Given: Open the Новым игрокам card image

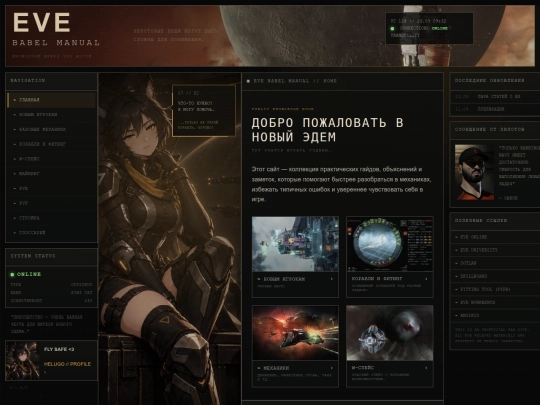Looking at the screenshot, I should pyautogui.click(x=295, y=244).
